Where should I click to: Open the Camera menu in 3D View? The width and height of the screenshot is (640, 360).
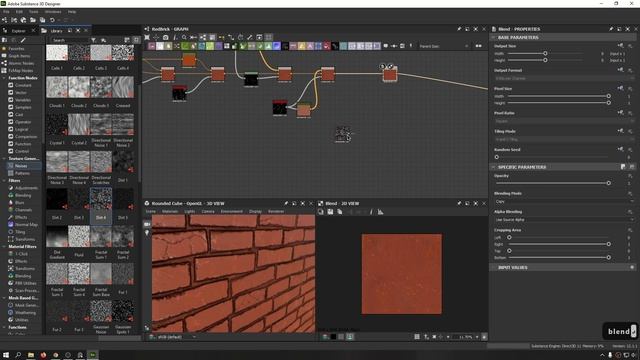pos(208,211)
